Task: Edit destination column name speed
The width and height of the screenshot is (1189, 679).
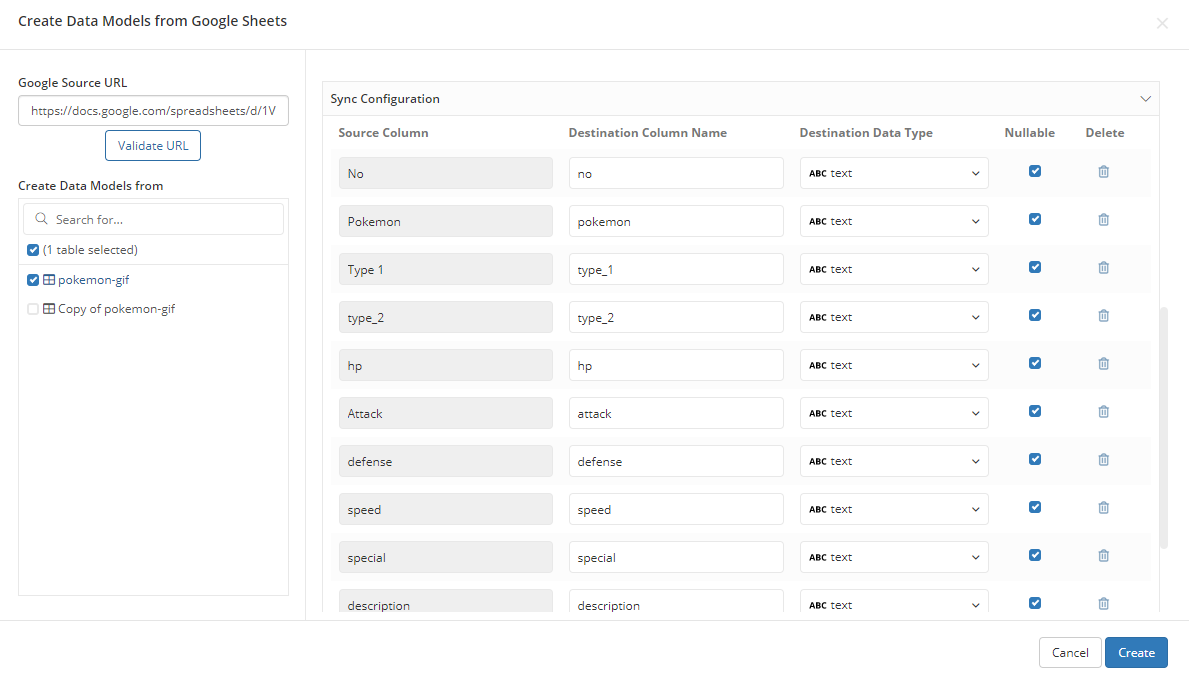Action: click(x=676, y=509)
